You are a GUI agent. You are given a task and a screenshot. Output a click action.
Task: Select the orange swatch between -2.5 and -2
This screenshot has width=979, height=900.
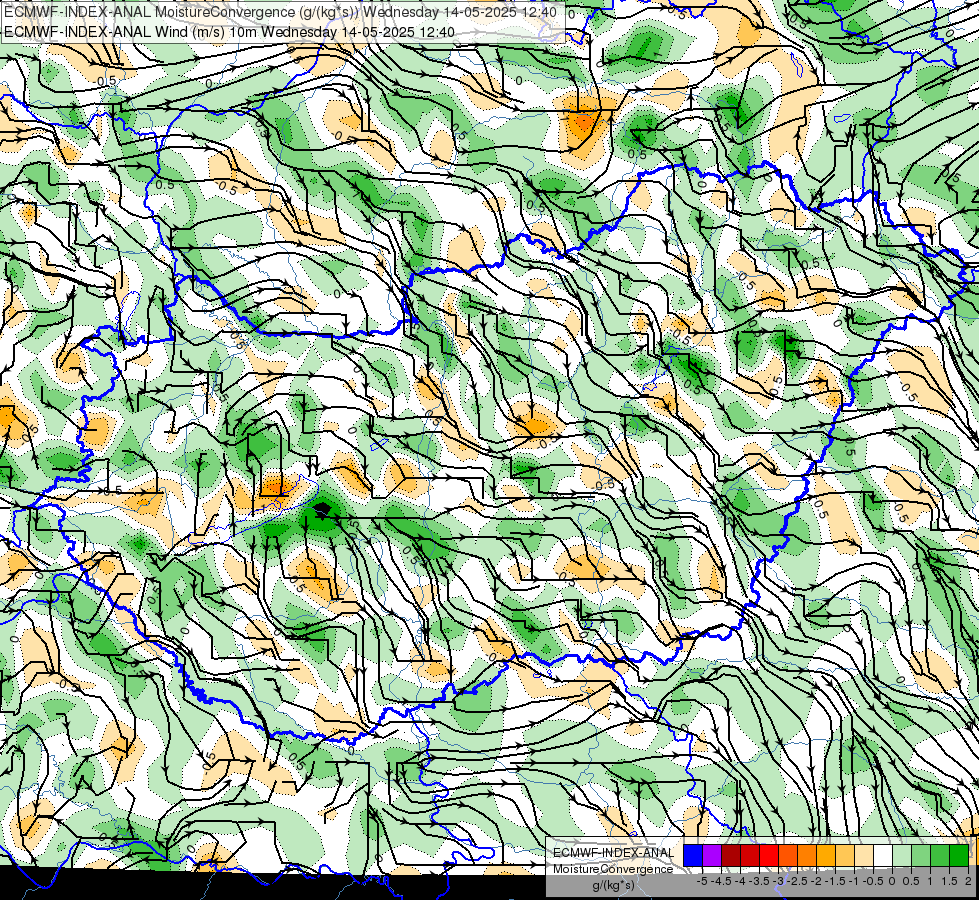coord(807,855)
